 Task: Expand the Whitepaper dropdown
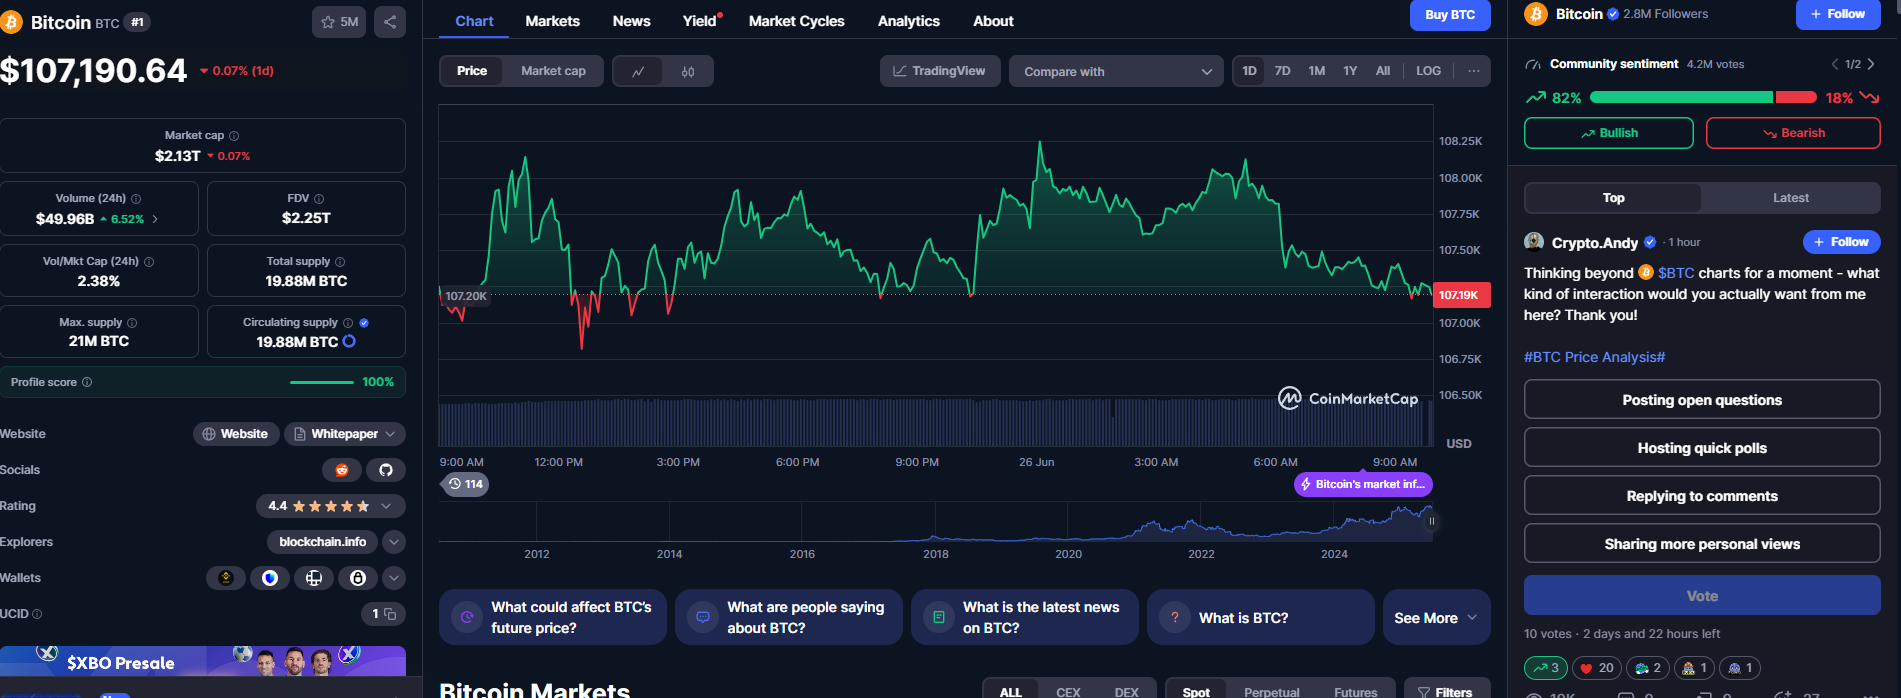pos(345,434)
